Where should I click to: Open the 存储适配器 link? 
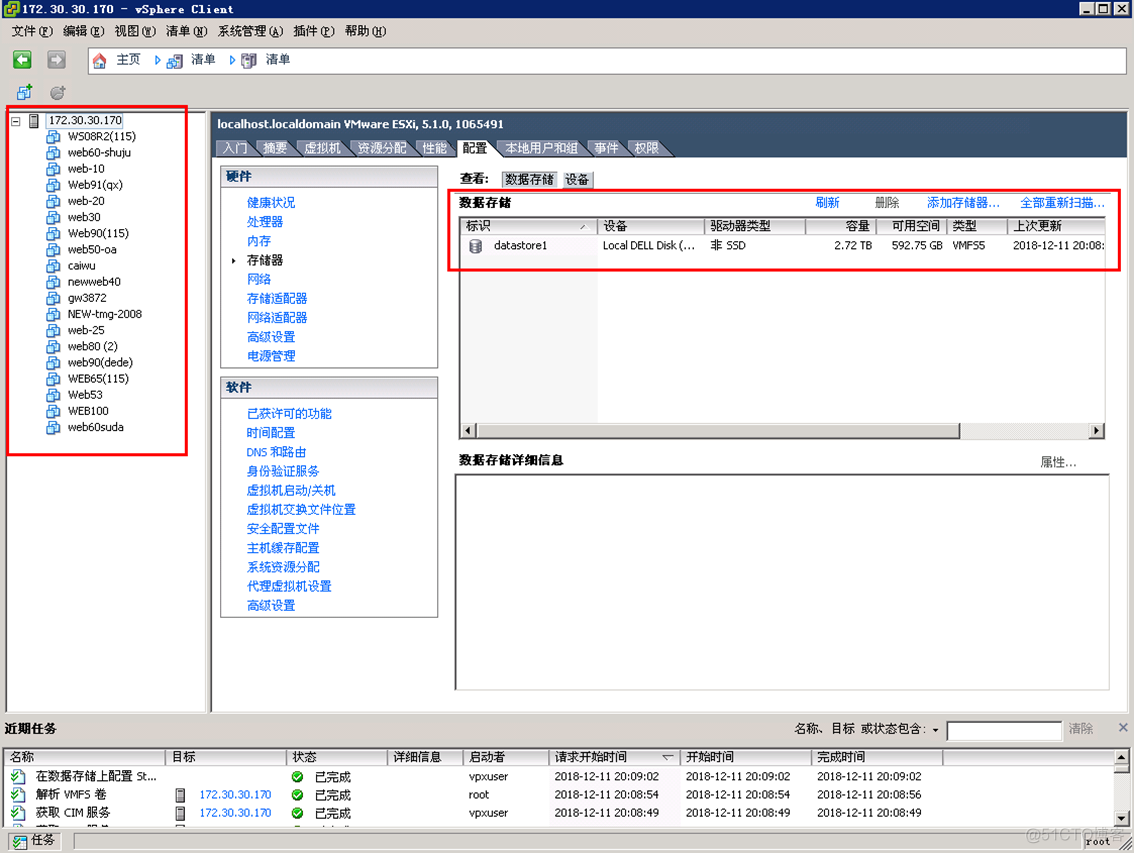click(x=277, y=299)
